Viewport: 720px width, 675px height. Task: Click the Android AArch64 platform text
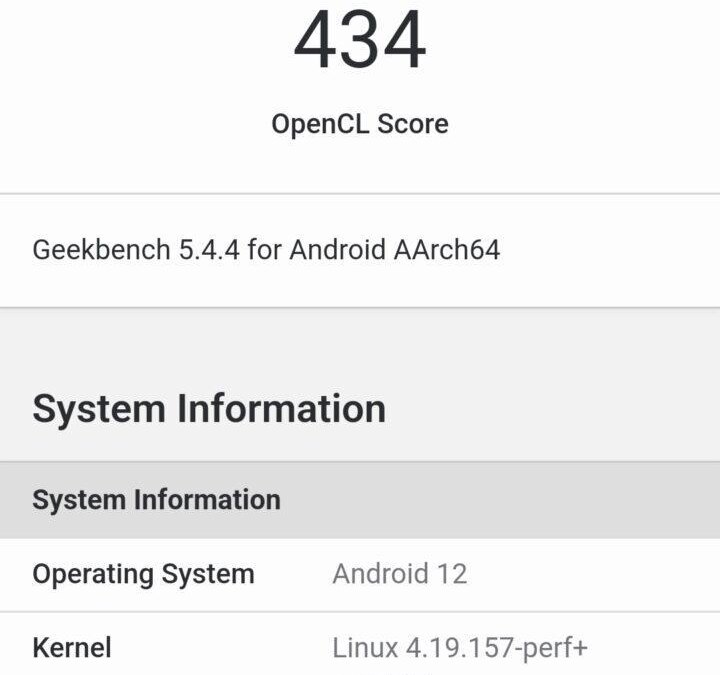coord(394,249)
